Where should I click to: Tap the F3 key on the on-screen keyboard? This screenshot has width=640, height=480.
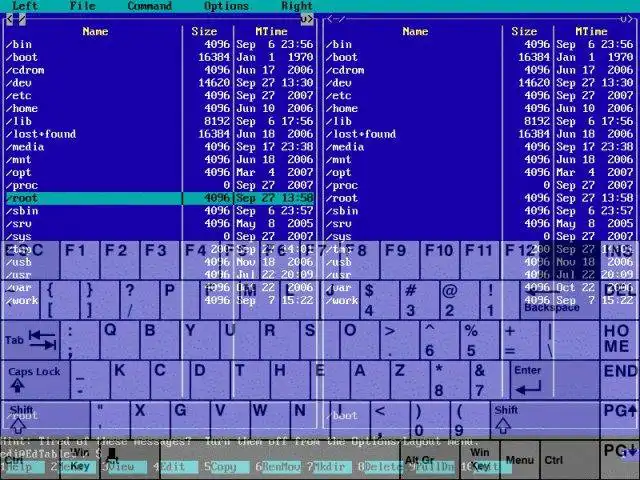[160, 260]
